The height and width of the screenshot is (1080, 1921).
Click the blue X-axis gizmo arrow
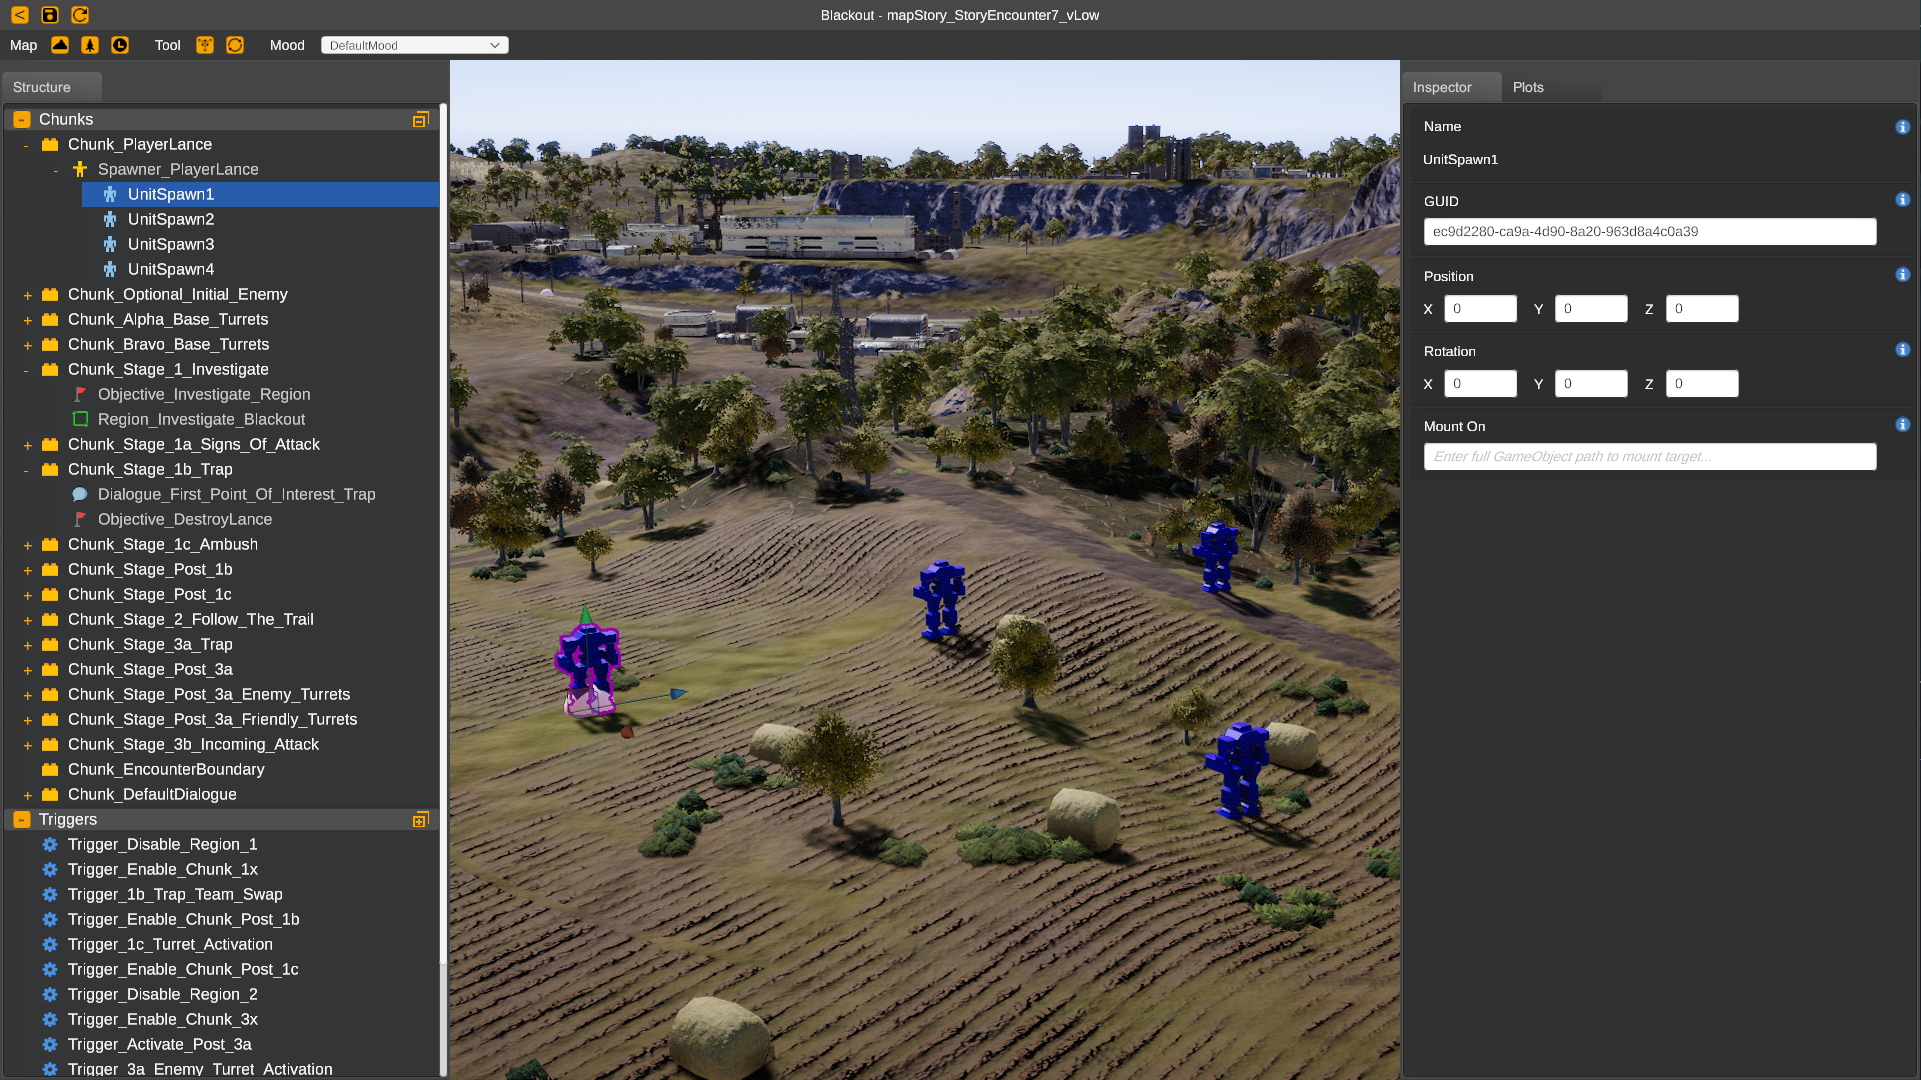tap(679, 693)
